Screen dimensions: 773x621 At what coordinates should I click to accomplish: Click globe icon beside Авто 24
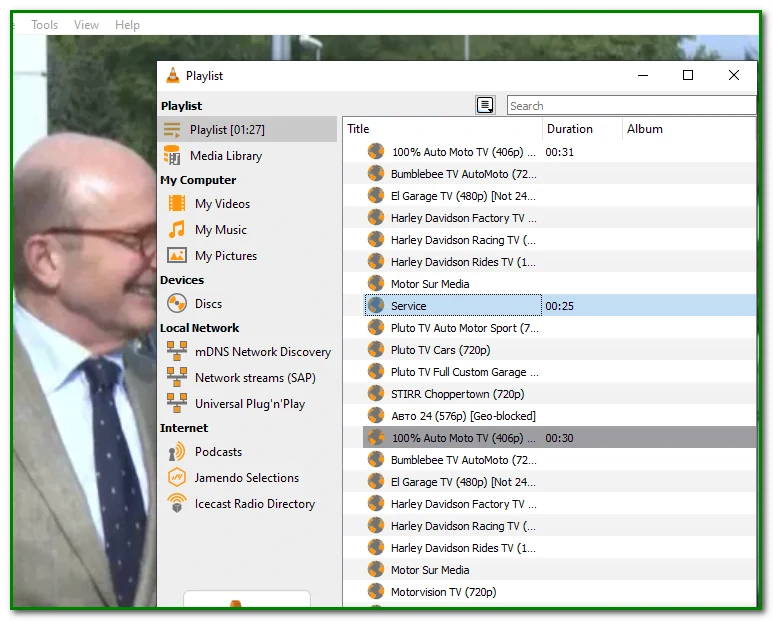point(376,416)
